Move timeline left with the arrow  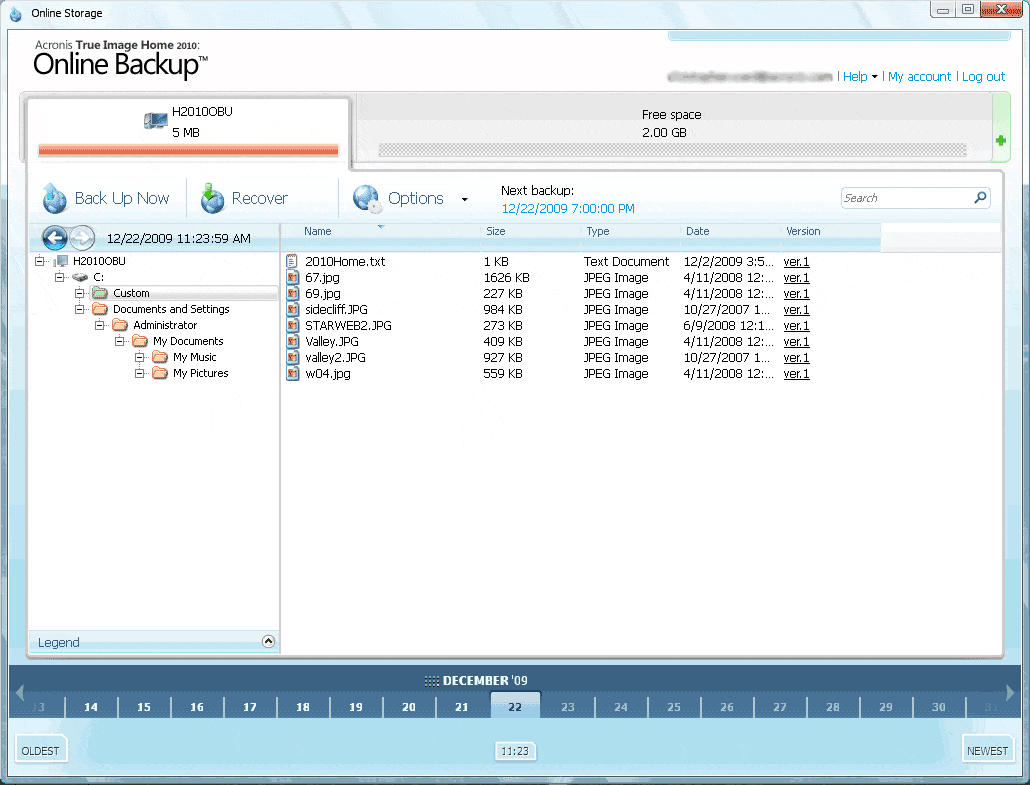pos(20,692)
